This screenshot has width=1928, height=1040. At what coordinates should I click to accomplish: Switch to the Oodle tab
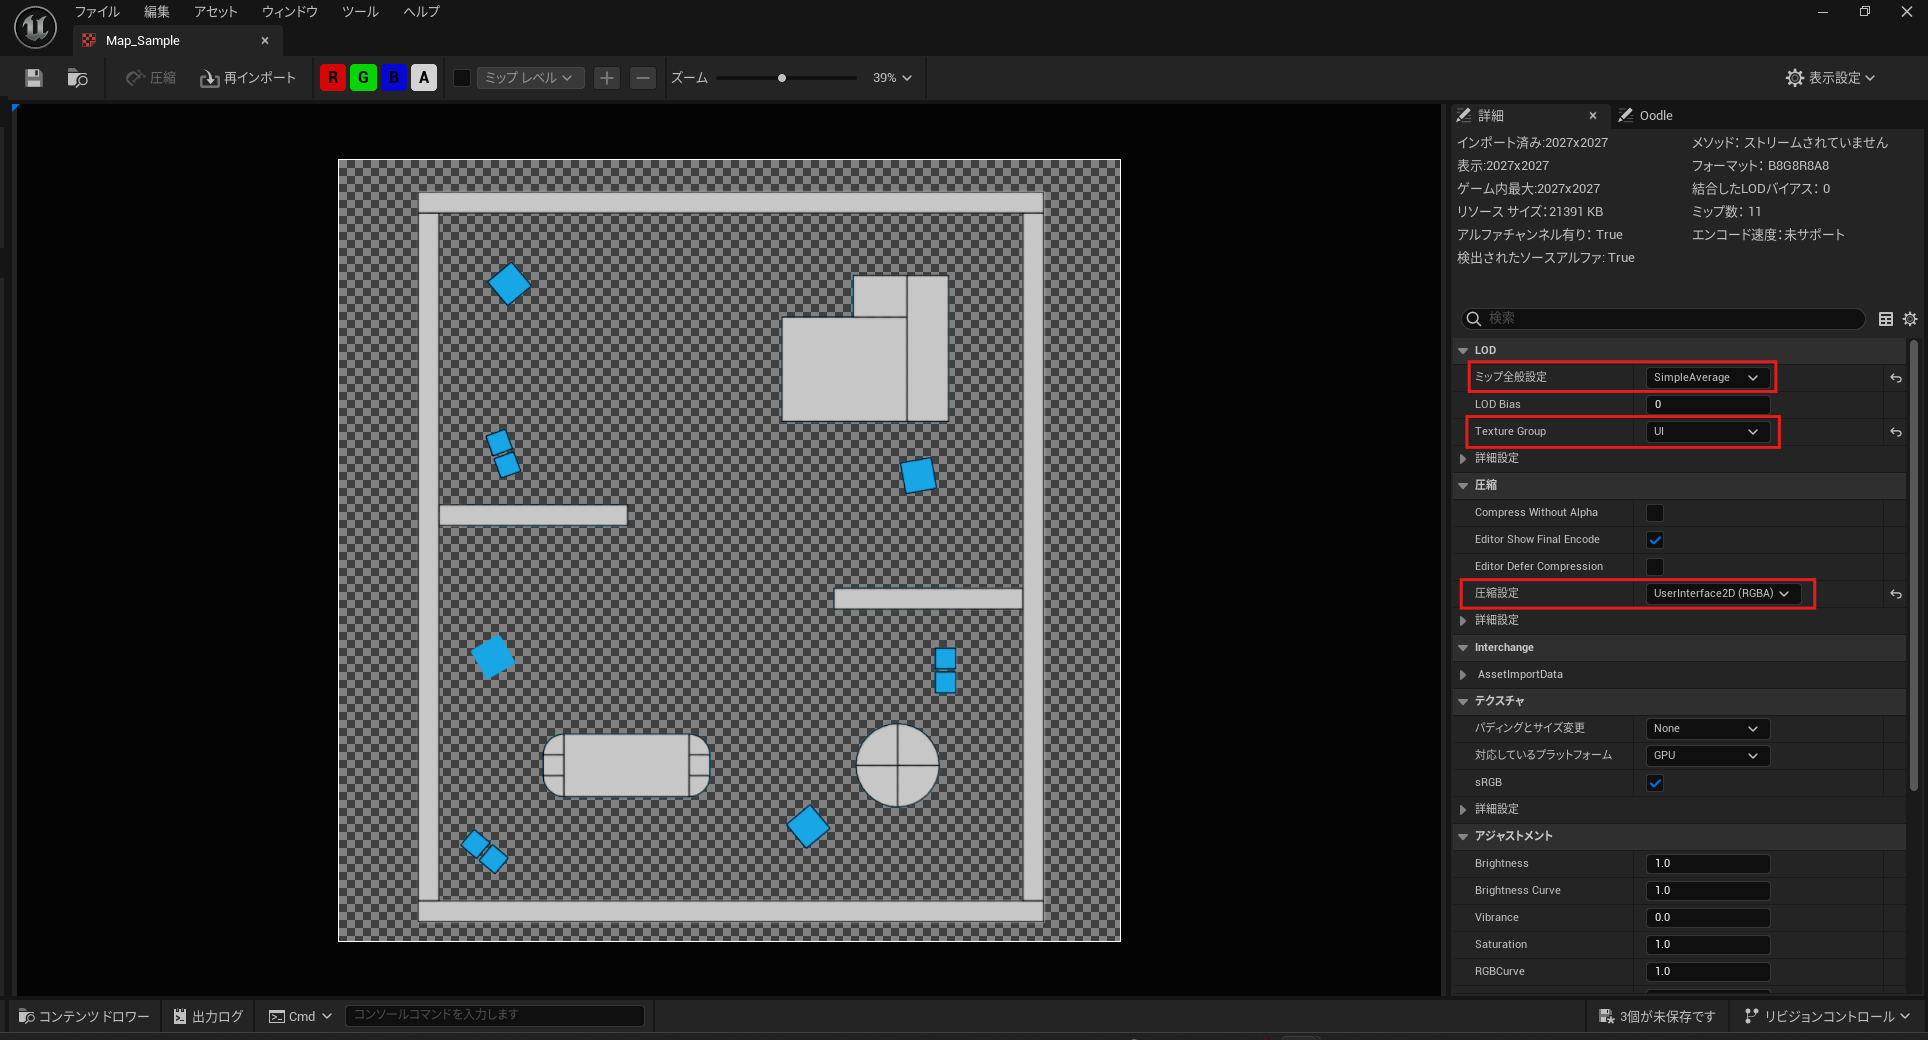pyautogui.click(x=1655, y=116)
